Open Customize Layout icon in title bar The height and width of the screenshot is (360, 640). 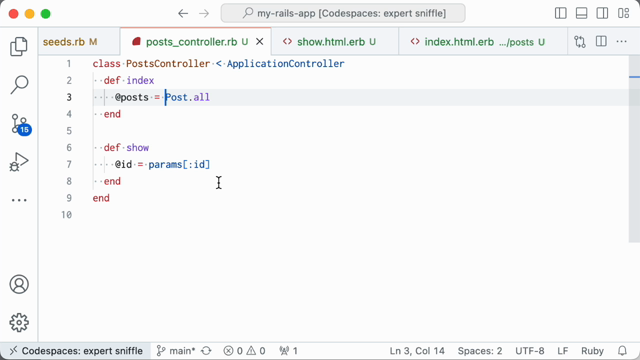point(623,13)
